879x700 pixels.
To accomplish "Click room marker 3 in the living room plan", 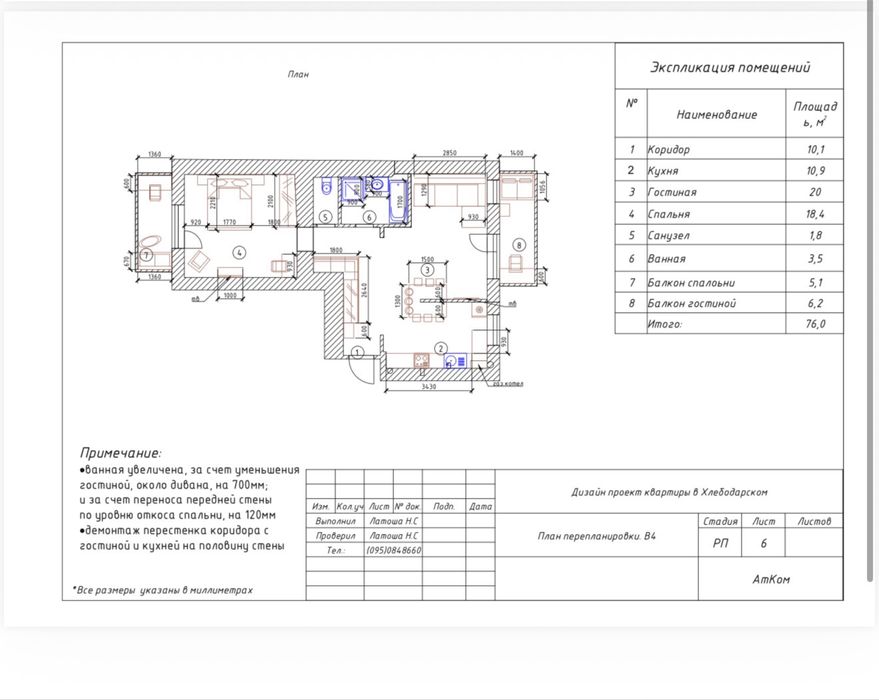I will point(428,270).
